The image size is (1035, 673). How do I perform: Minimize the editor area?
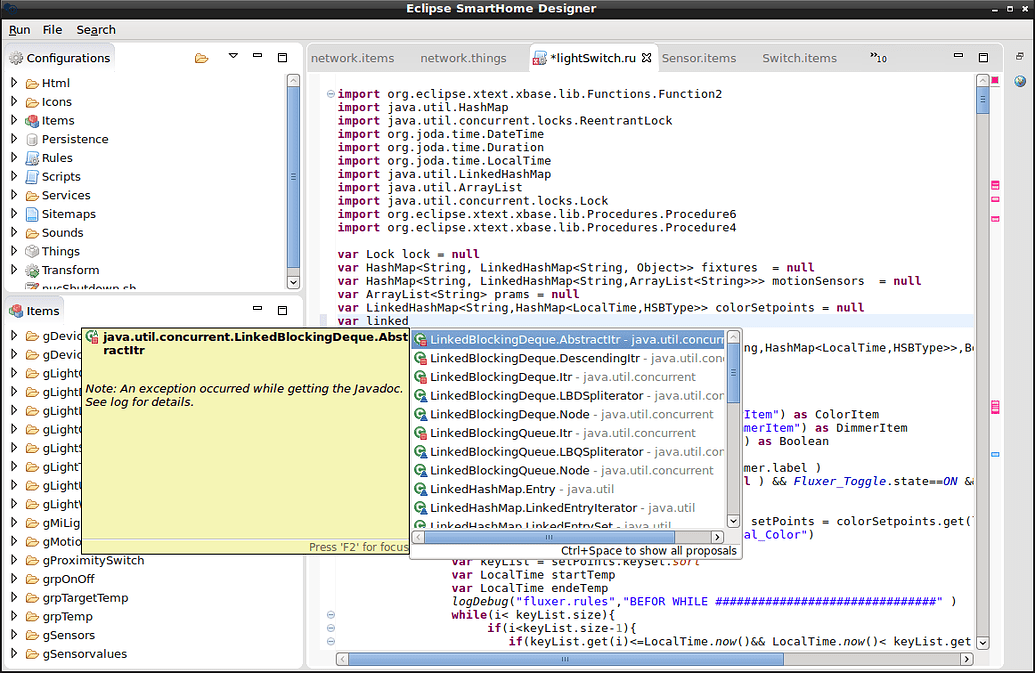[x=957, y=57]
